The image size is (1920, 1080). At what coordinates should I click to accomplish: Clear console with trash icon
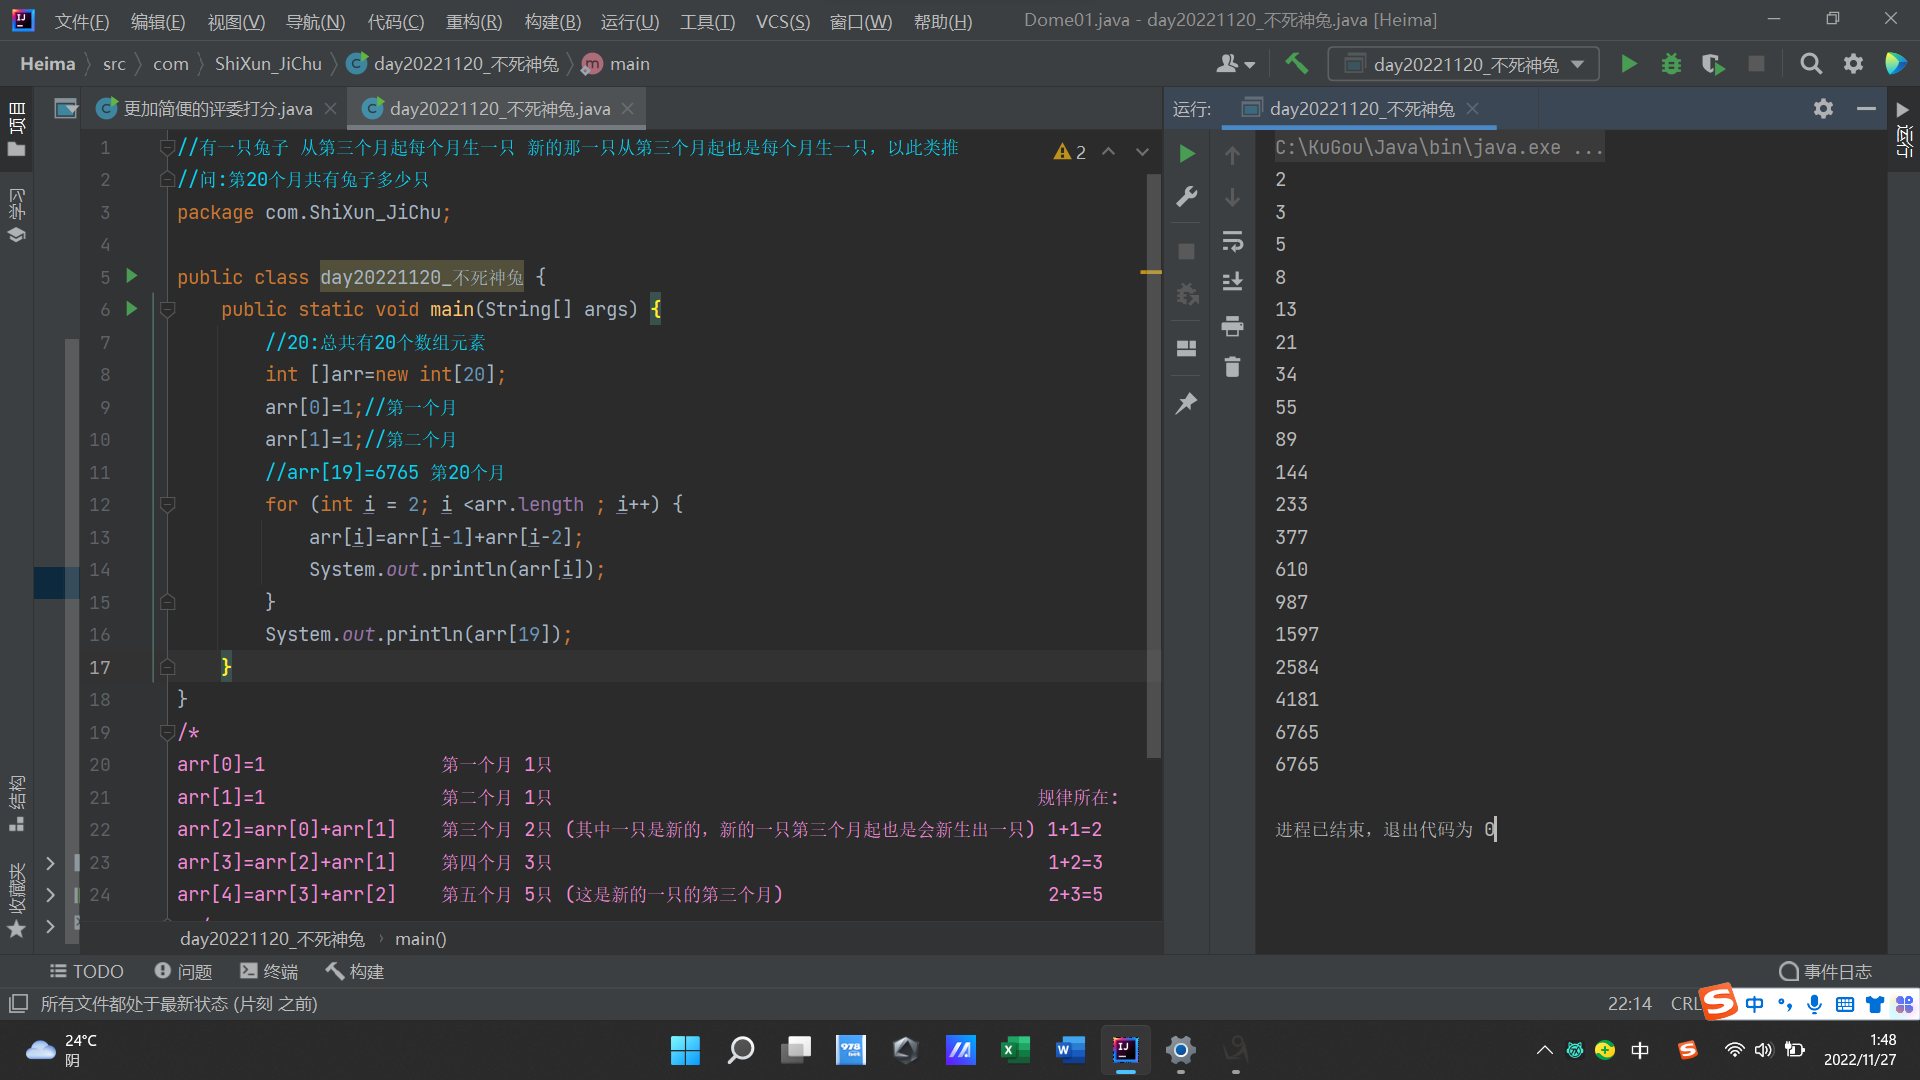(1232, 367)
